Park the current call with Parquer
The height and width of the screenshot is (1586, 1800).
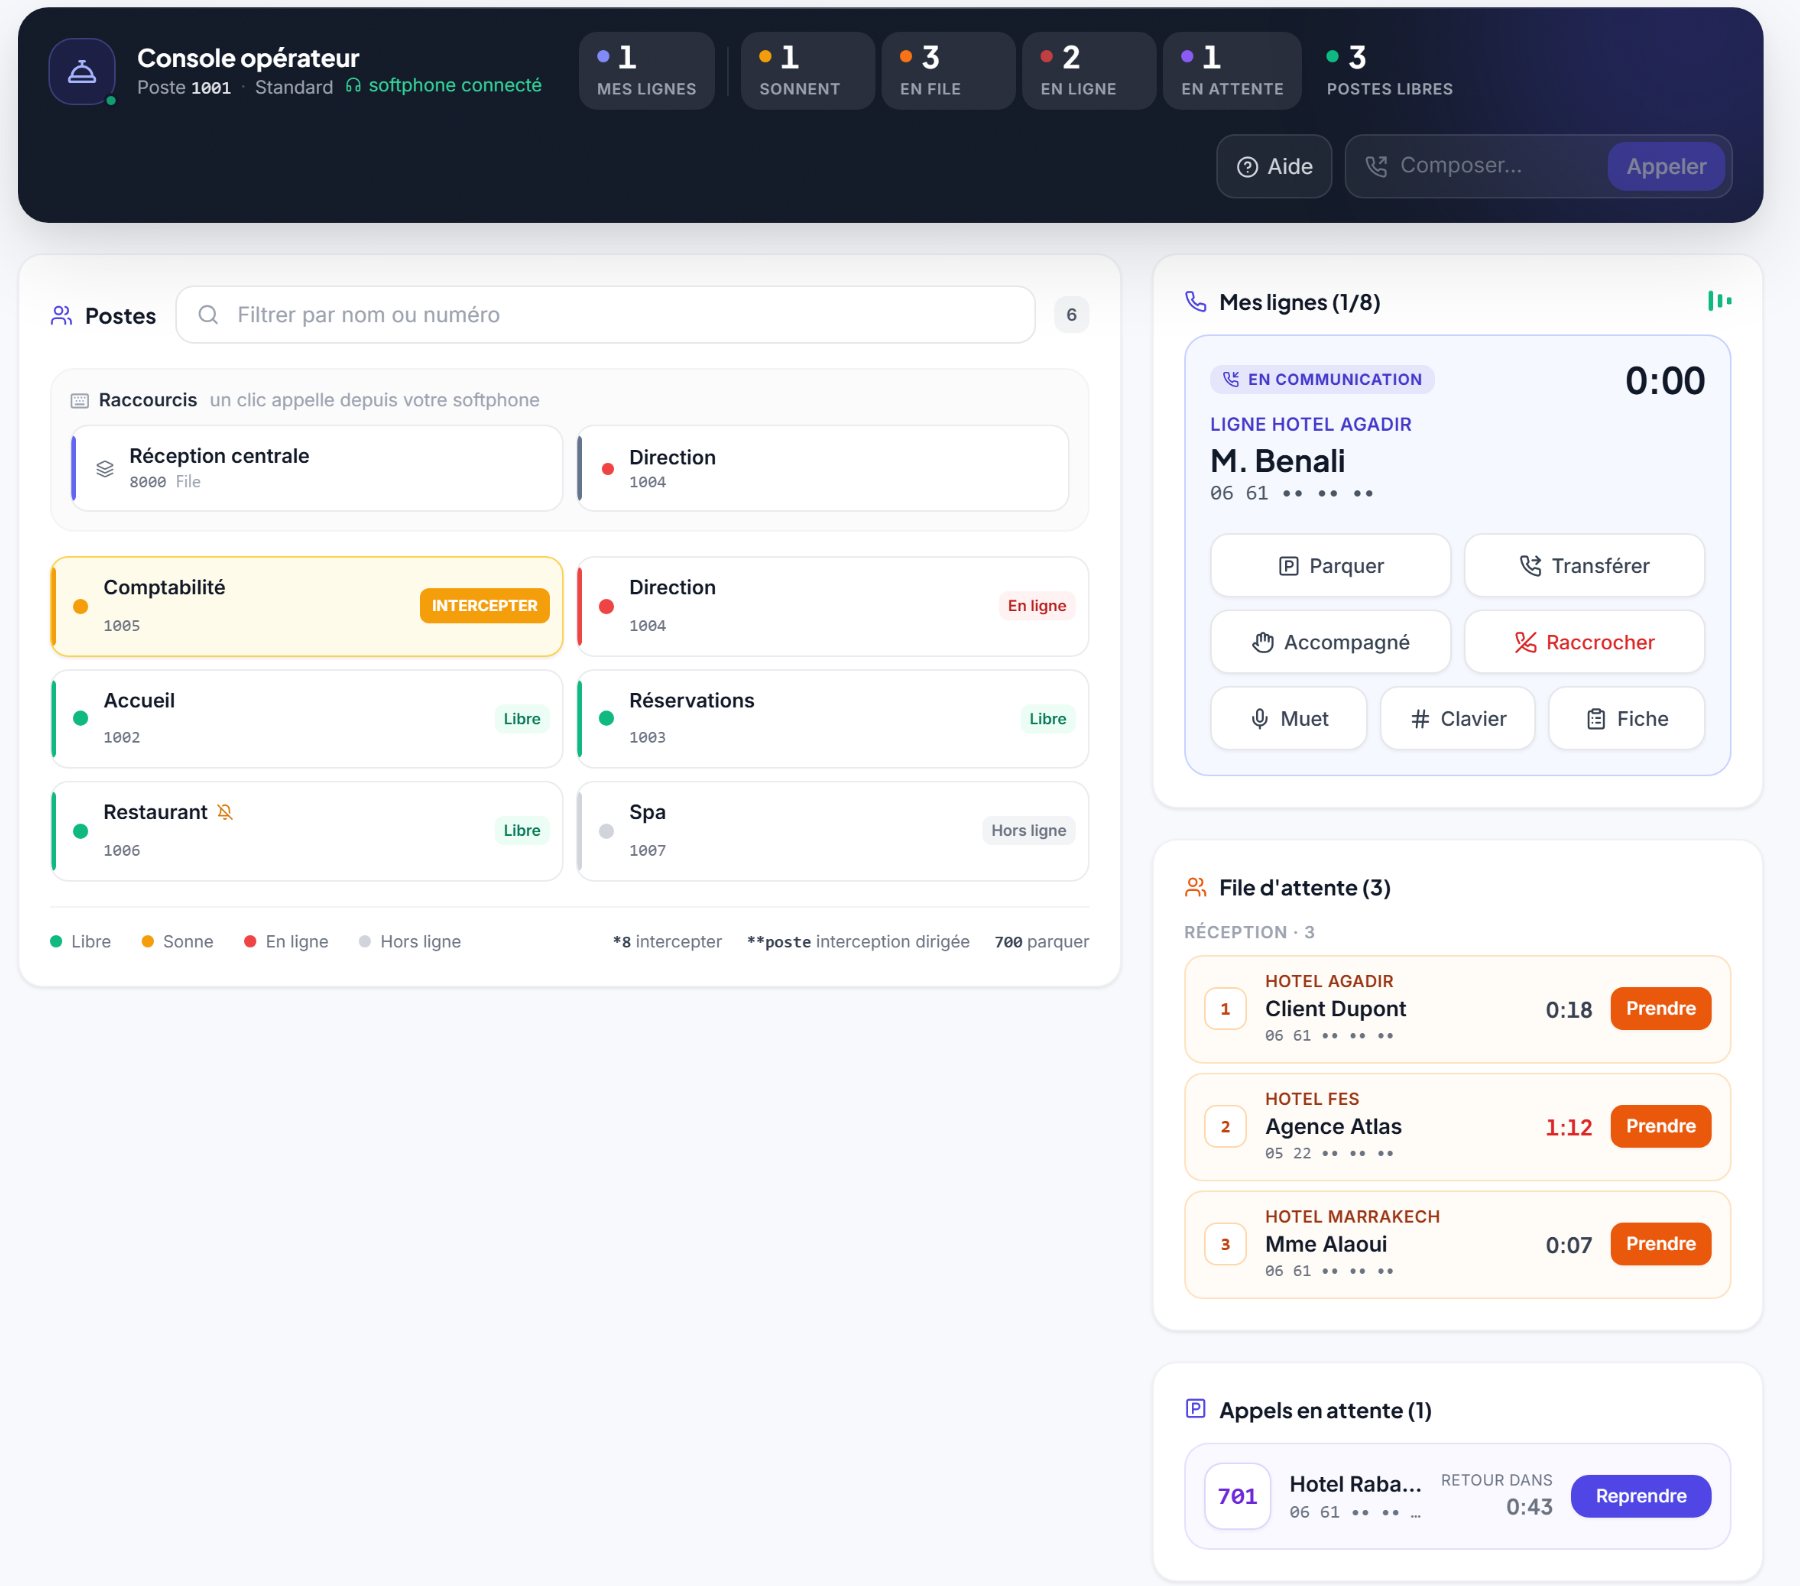(1330, 566)
